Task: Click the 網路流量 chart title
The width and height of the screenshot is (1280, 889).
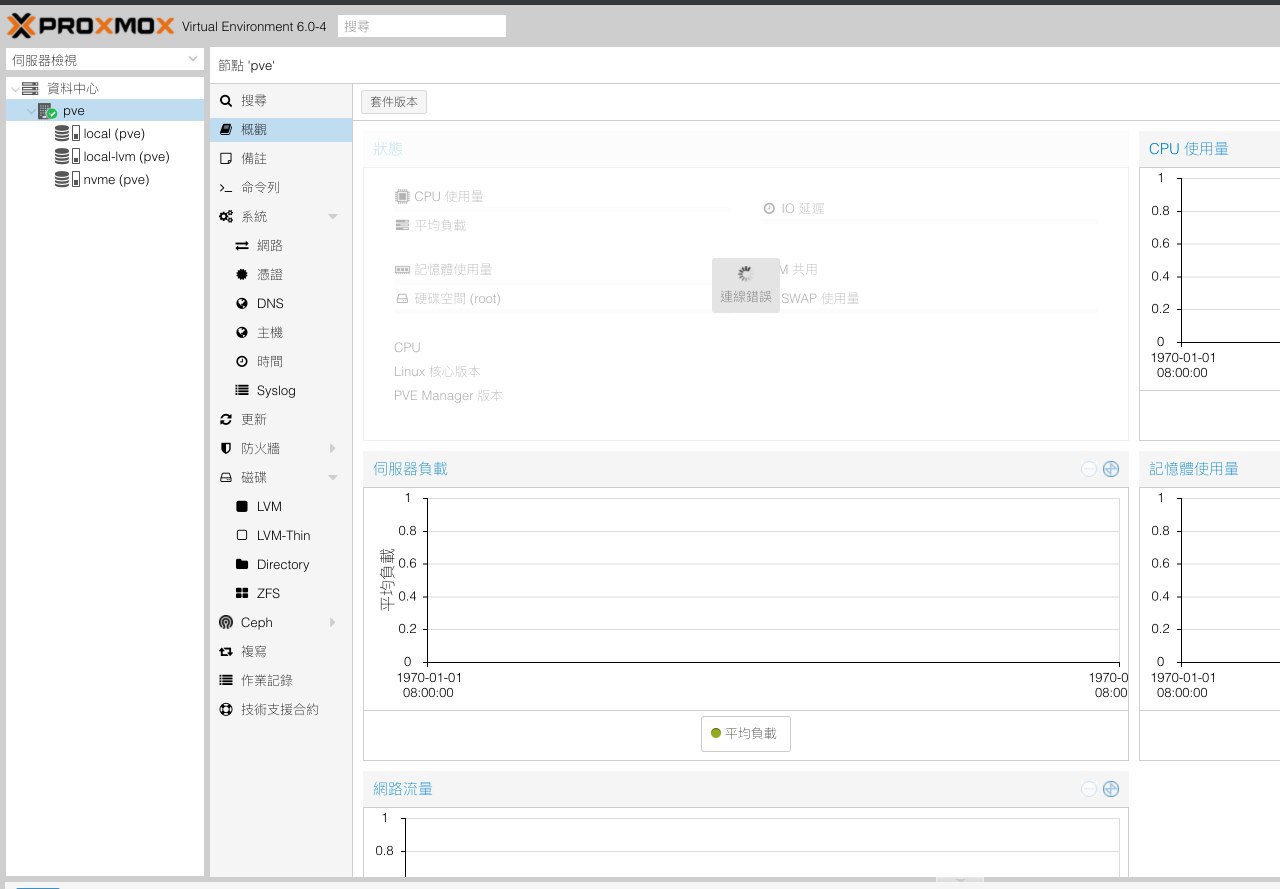Action: coord(403,789)
